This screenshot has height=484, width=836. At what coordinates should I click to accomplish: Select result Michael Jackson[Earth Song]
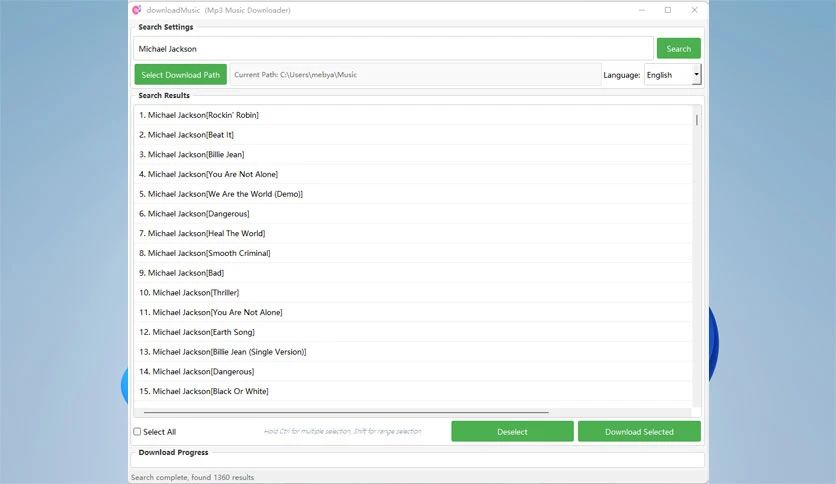[x=413, y=332]
